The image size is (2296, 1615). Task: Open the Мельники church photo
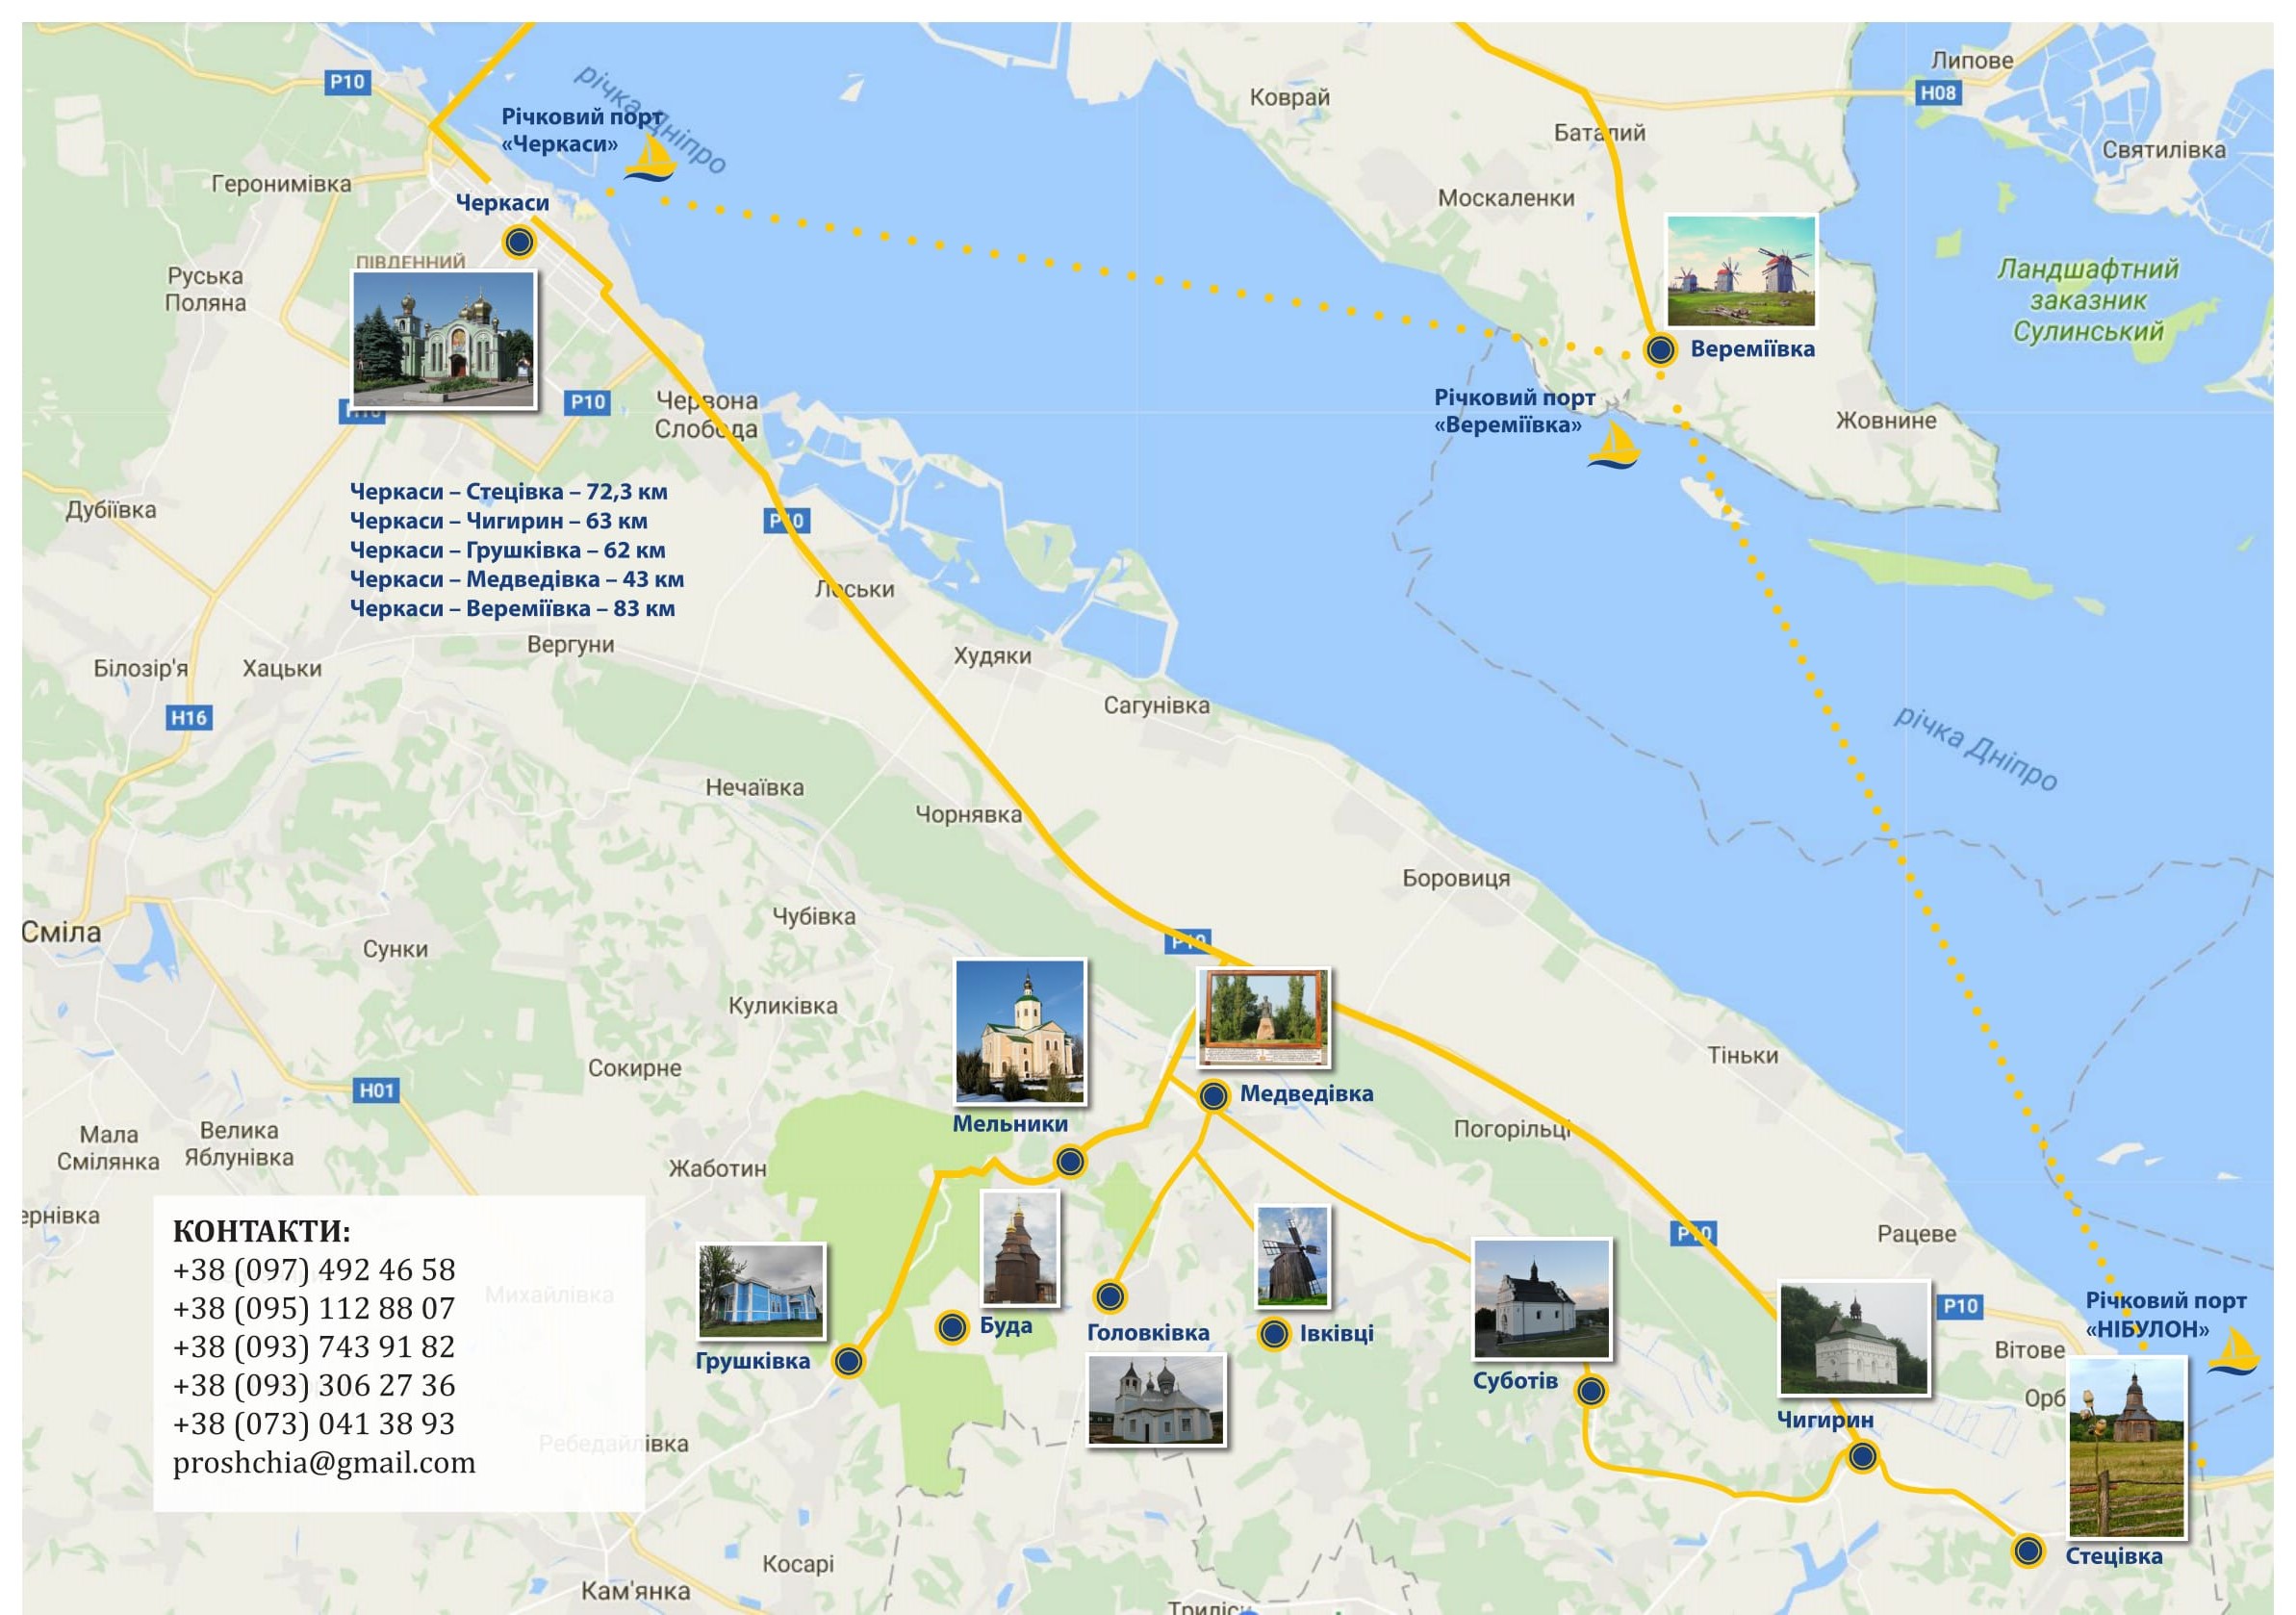tap(1020, 1031)
